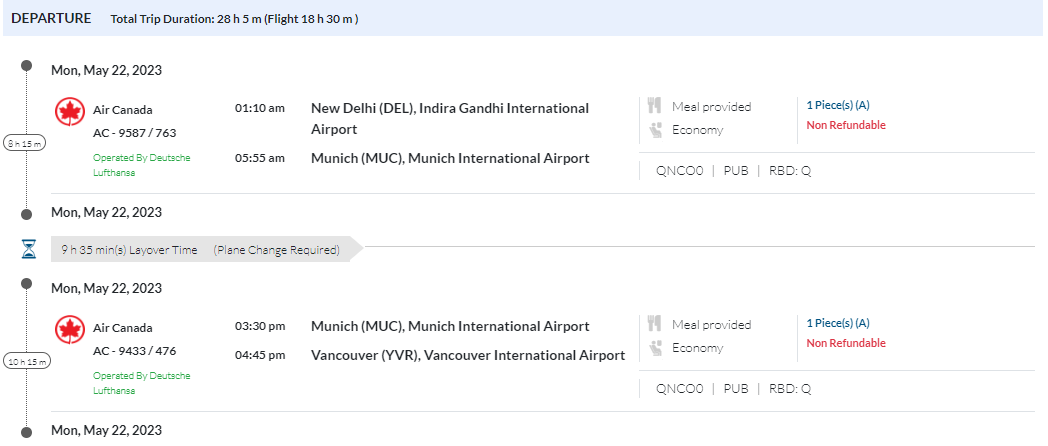Click the 9 h 35 min Layover Time banner
This screenshot has height=446, width=1048.
pyautogui.click(x=130, y=250)
